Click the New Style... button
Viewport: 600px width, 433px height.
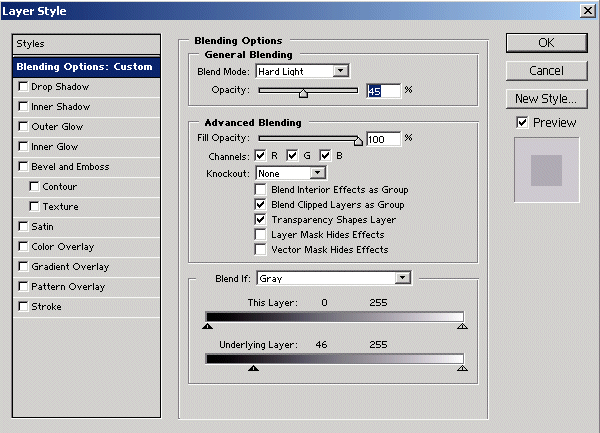tap(546, 99)
